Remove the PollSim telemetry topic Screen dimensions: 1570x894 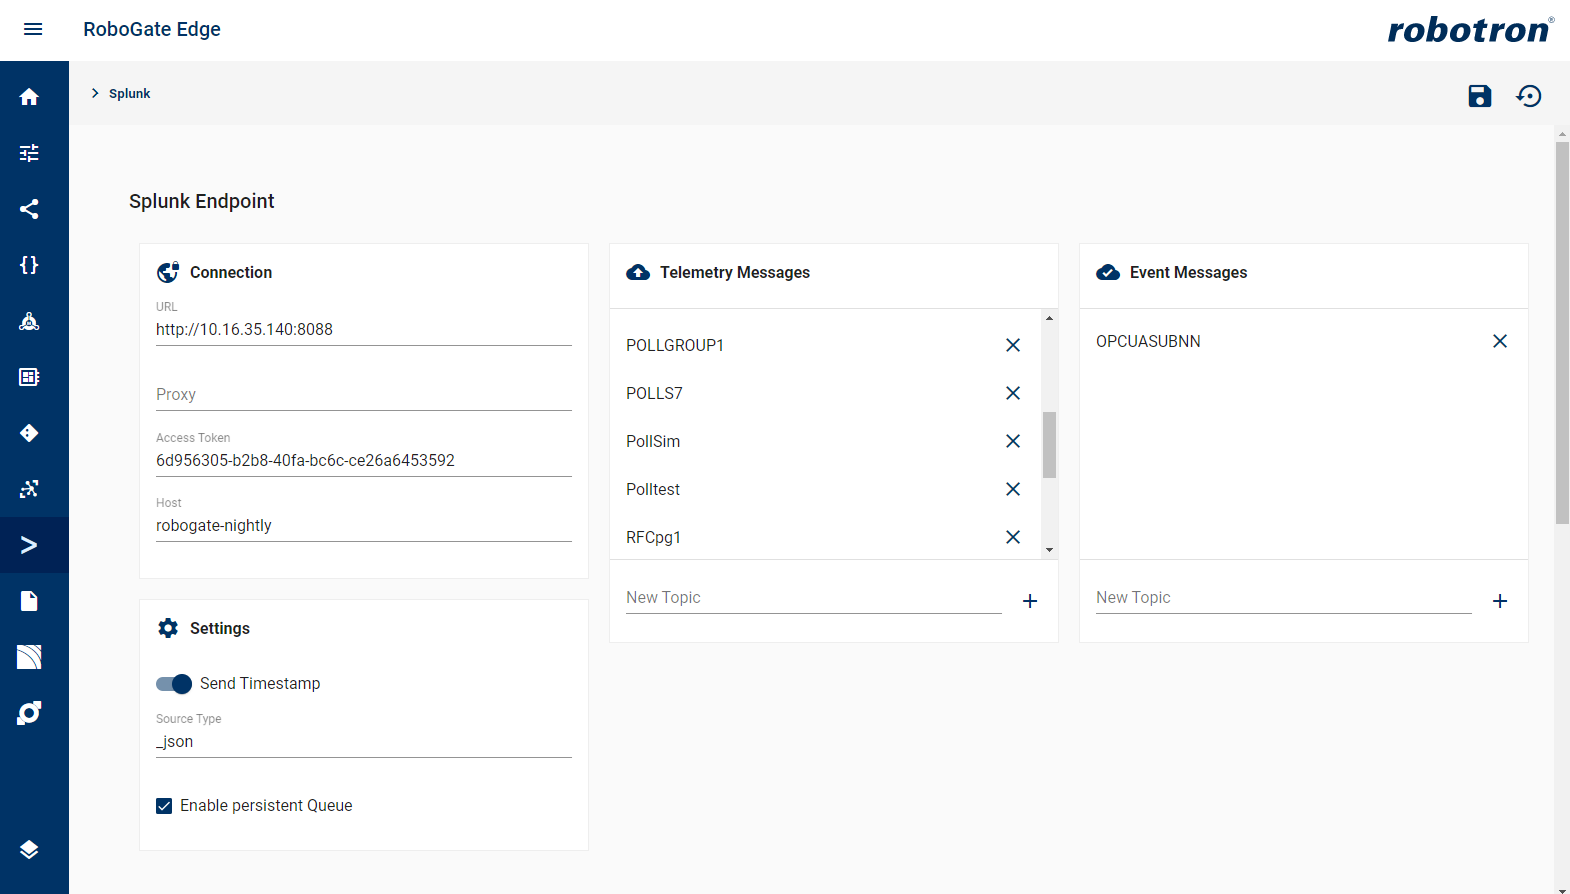coord(1013,441)
